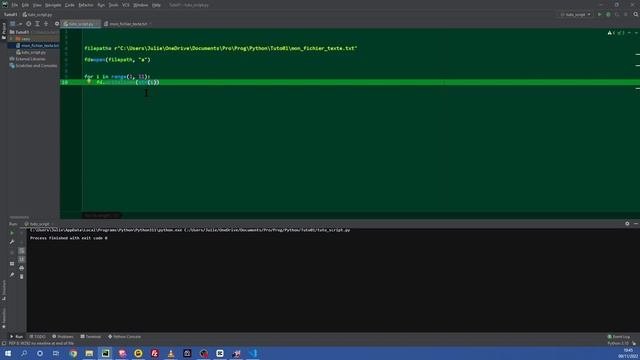This screenshot has height=360, width=640.
Task: Open File Explorer from taskbar
Action: pos(89,353)
